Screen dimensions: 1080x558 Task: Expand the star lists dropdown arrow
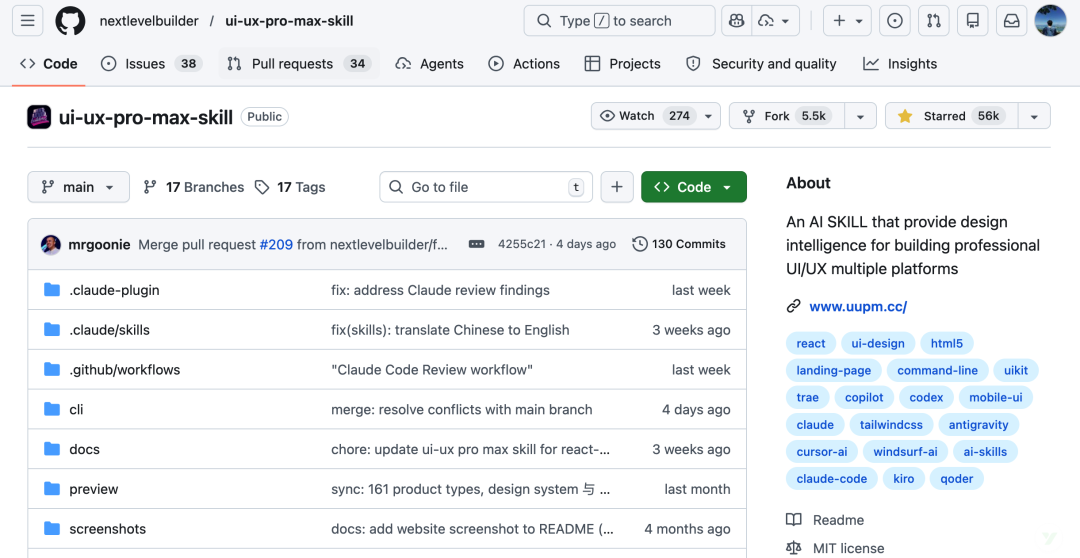point(1034,116)
